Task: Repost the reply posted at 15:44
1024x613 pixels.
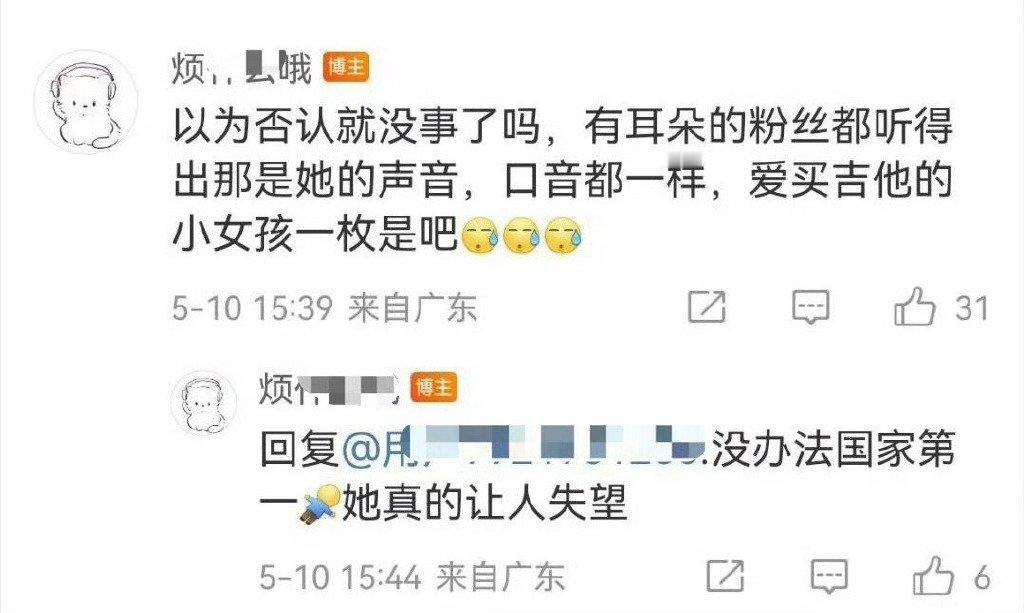Action: point(726,576)
